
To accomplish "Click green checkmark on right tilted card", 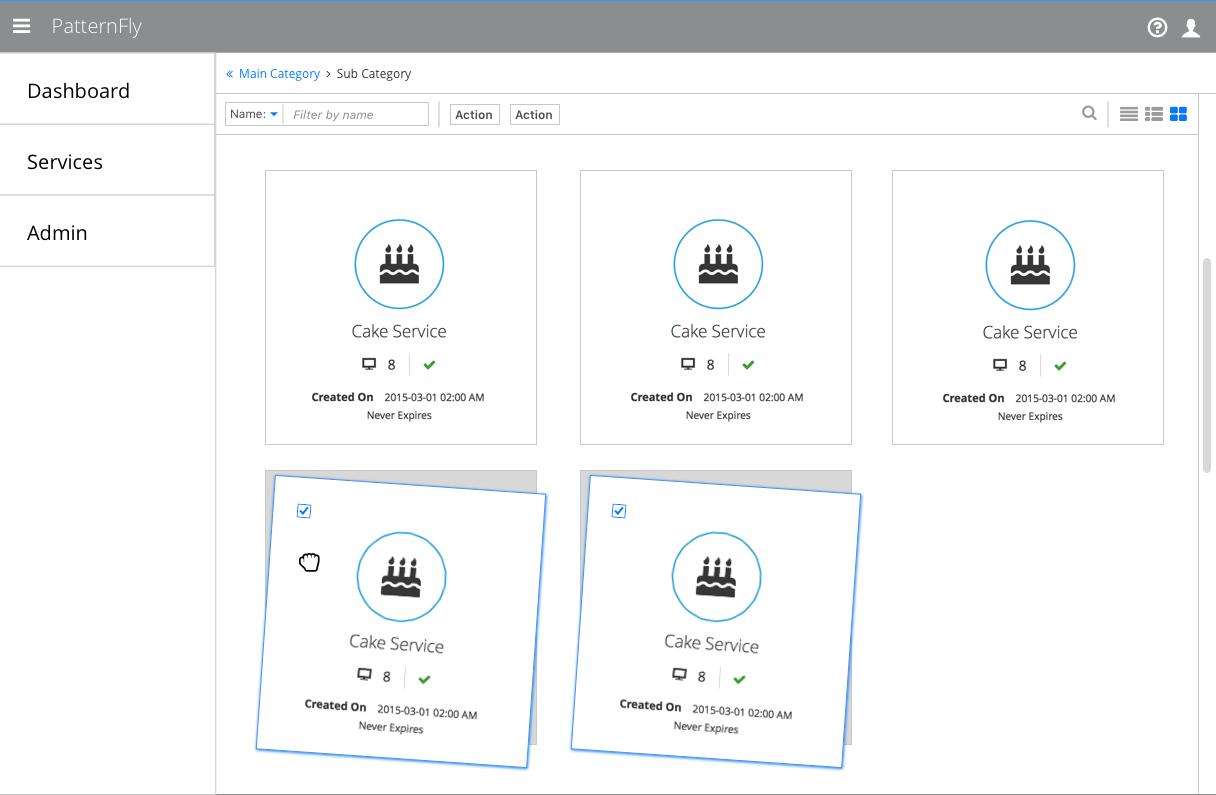I will tap(739, 680).
